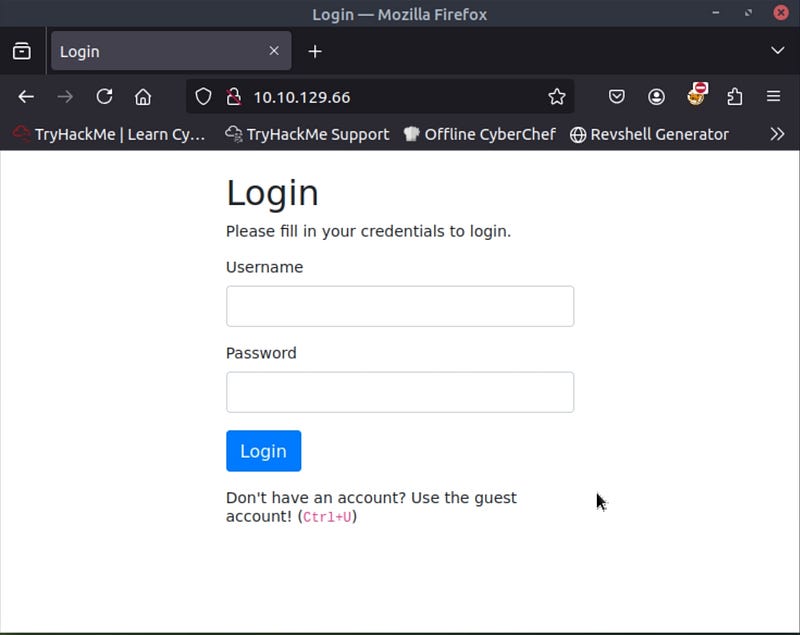Select the Login tab
This screenshot has width=800, height=635.
tap(160, 51)
